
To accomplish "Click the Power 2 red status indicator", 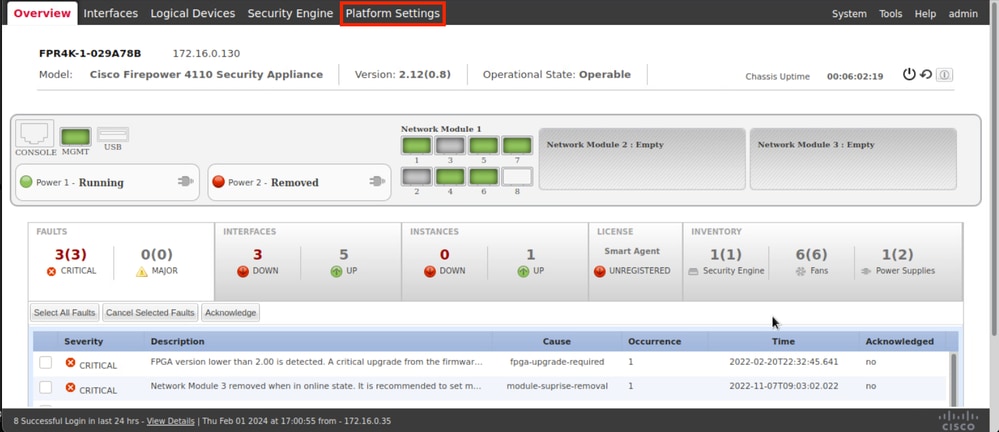I will (x=219, y=182).
